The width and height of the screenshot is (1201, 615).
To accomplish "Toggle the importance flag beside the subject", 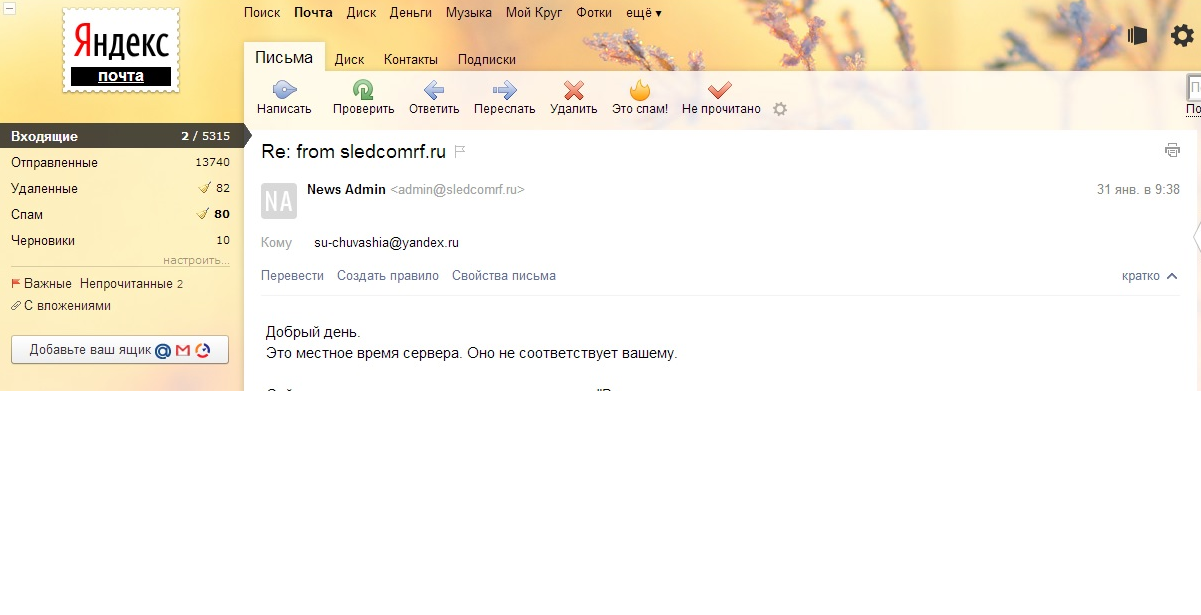I will coord(460,152).
